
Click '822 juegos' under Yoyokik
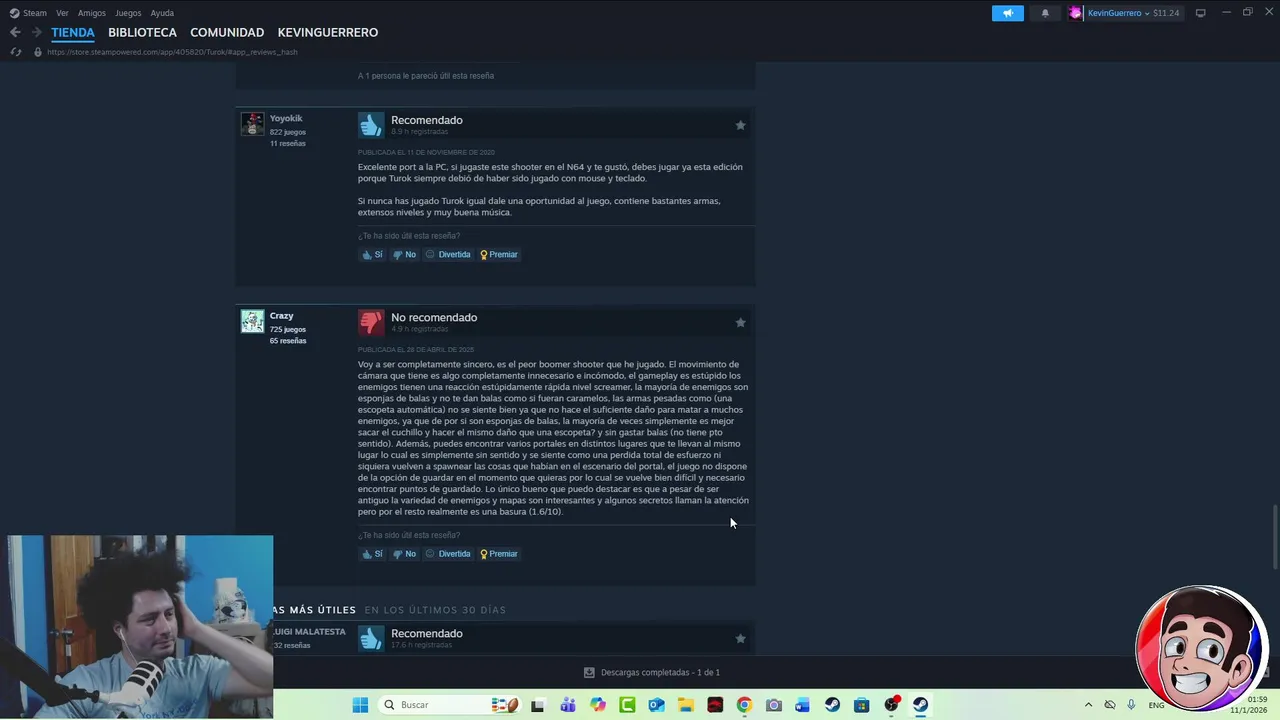click(288, 132)
